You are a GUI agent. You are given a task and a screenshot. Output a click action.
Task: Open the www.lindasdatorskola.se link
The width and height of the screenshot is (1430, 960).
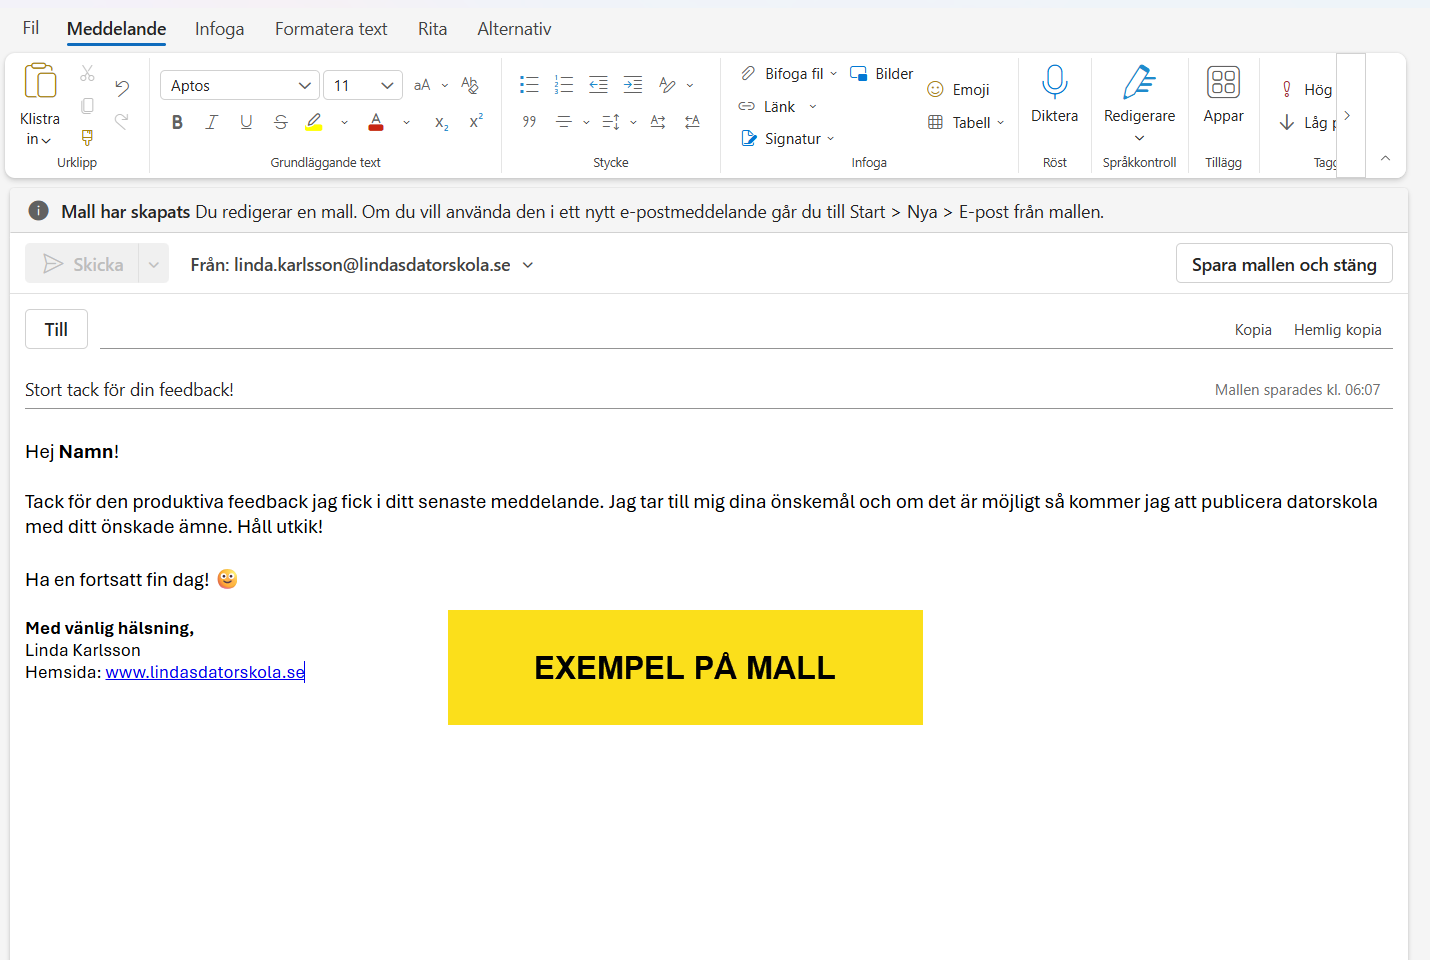[205, 672]
